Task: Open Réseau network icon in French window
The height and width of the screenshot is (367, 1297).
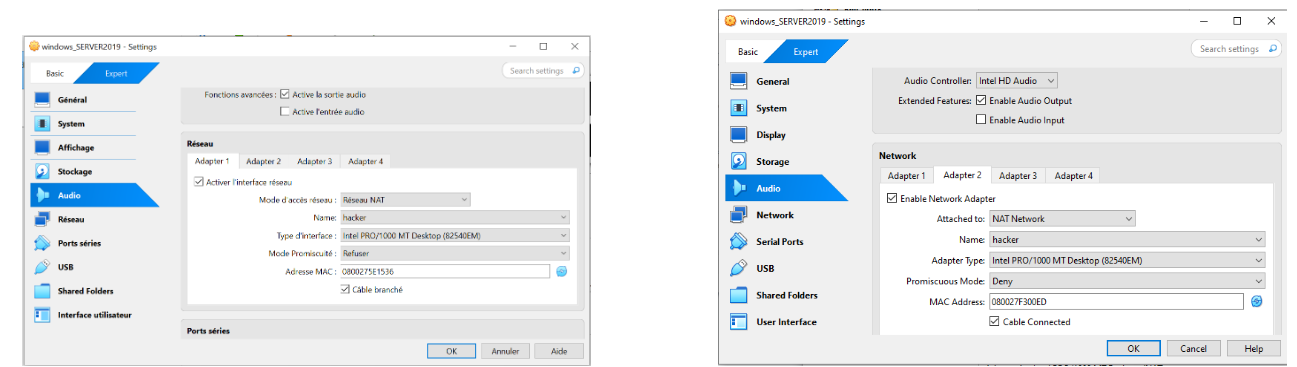Action: point(42,219)
